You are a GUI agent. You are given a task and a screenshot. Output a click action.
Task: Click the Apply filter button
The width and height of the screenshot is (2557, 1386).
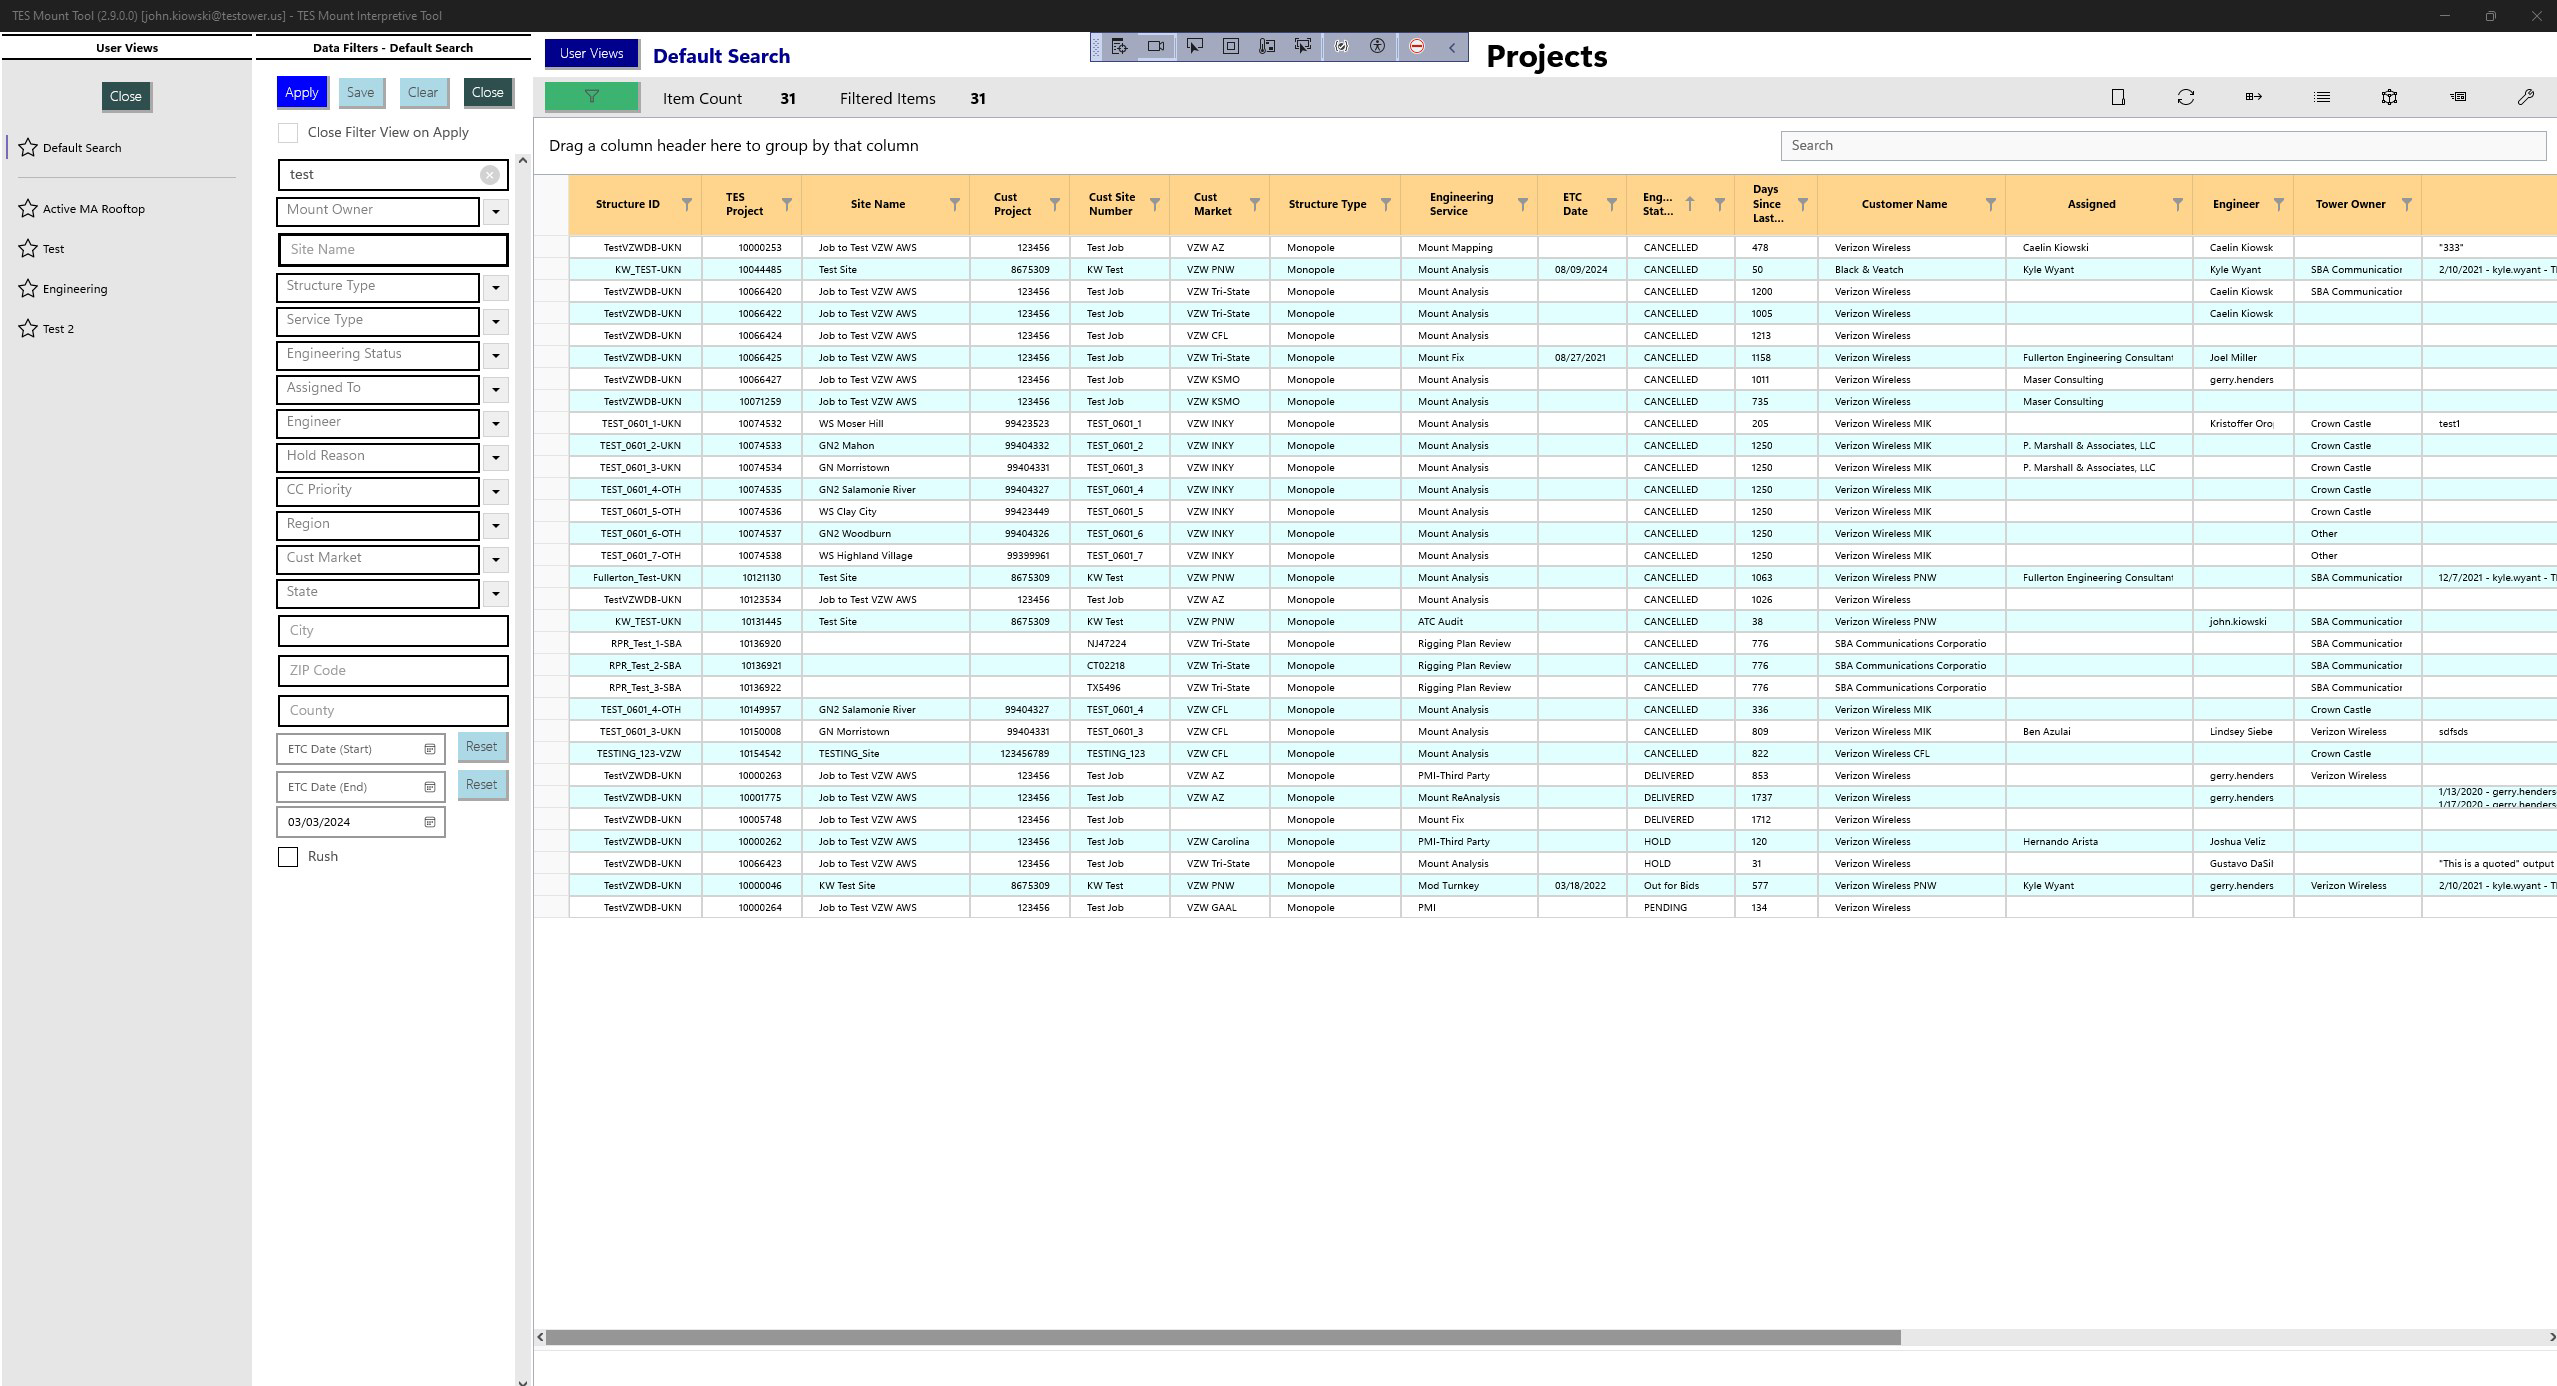coord(302,92)
